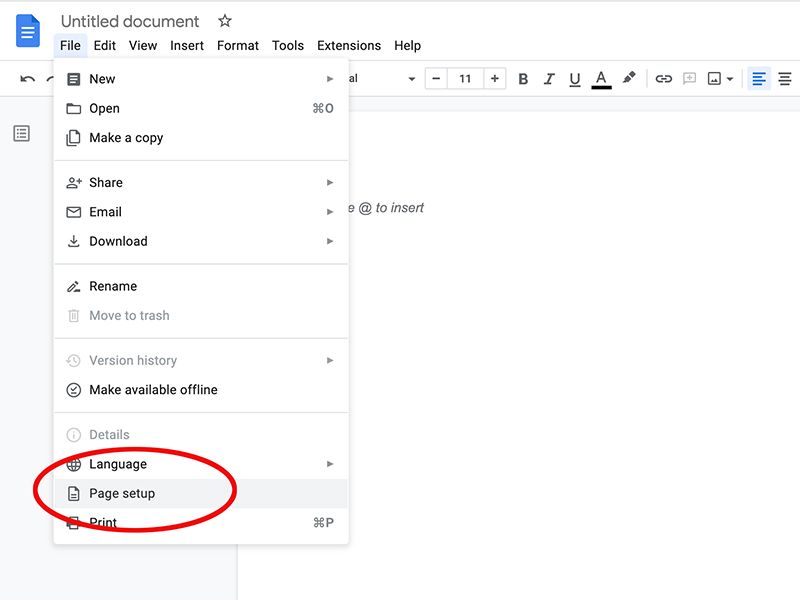Toggle italic formatting
Screen dimensions: 800x600
[549, 79]
